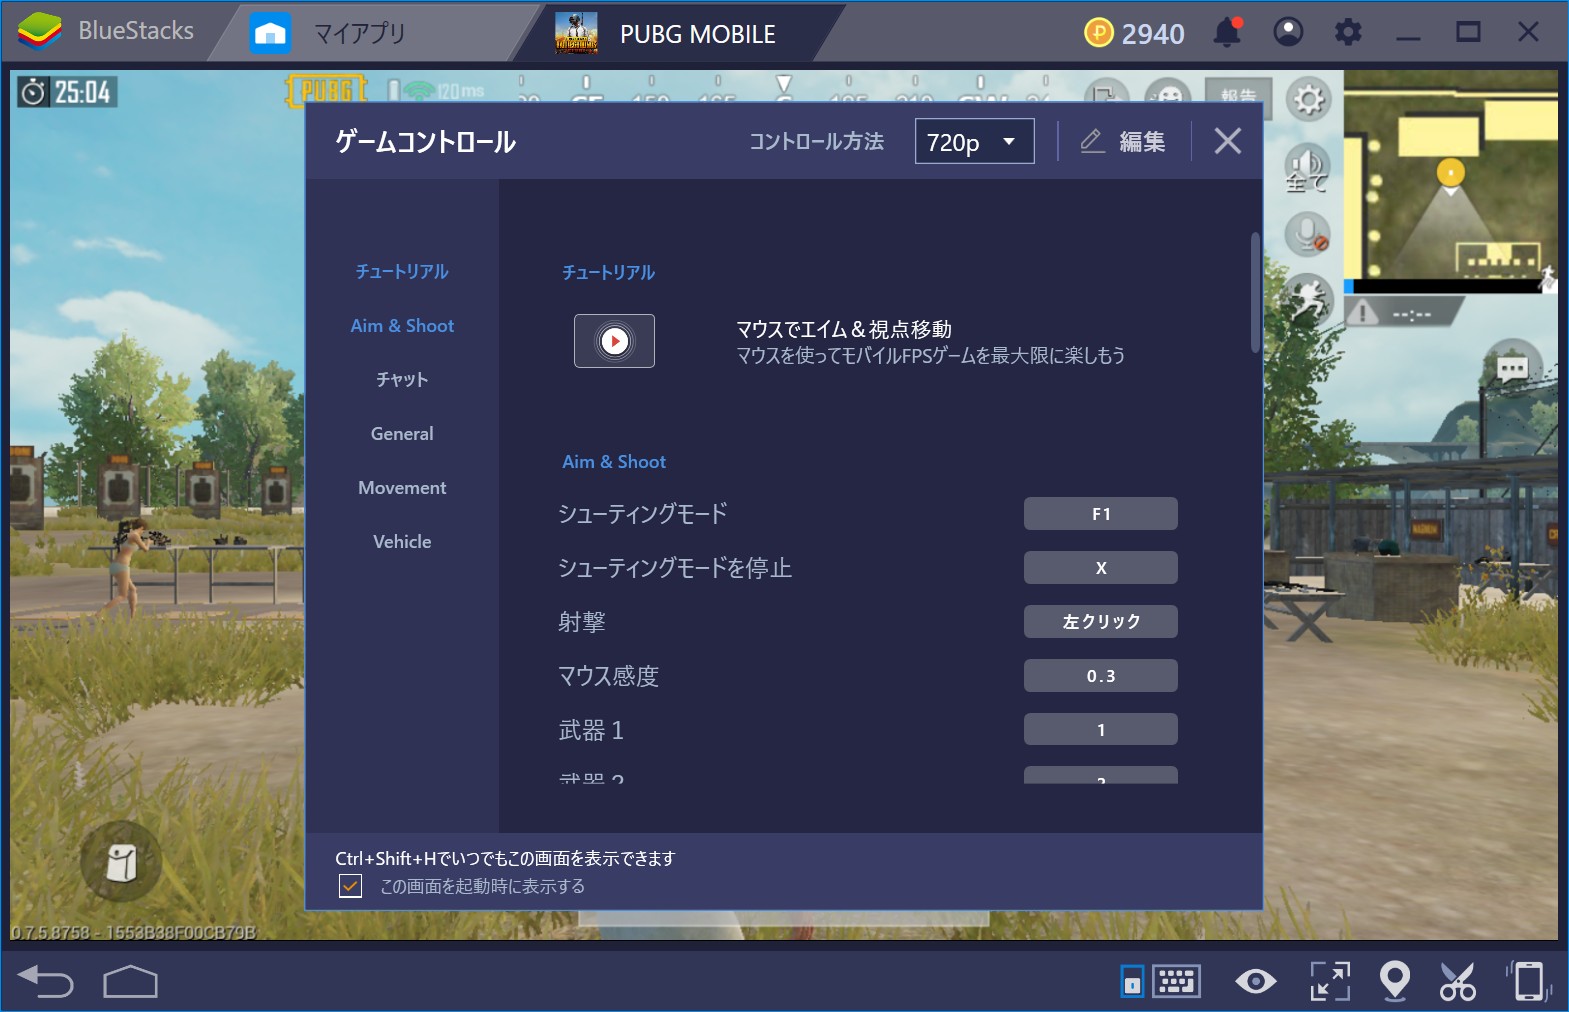The width and height of the screenshot is (1569, 1012).
Task: Select チュートリアル in the sidebar
Action: click(x=402, y=271)
